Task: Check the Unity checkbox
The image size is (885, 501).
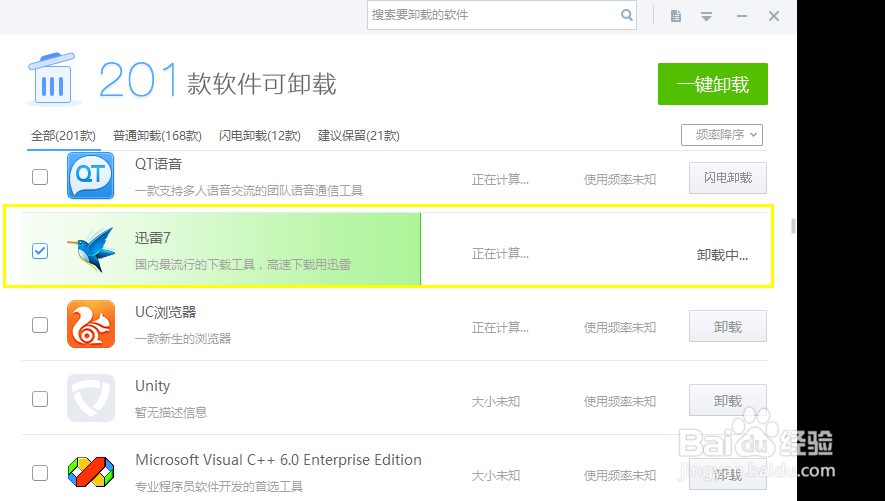Action: click(x=40, y=399)
